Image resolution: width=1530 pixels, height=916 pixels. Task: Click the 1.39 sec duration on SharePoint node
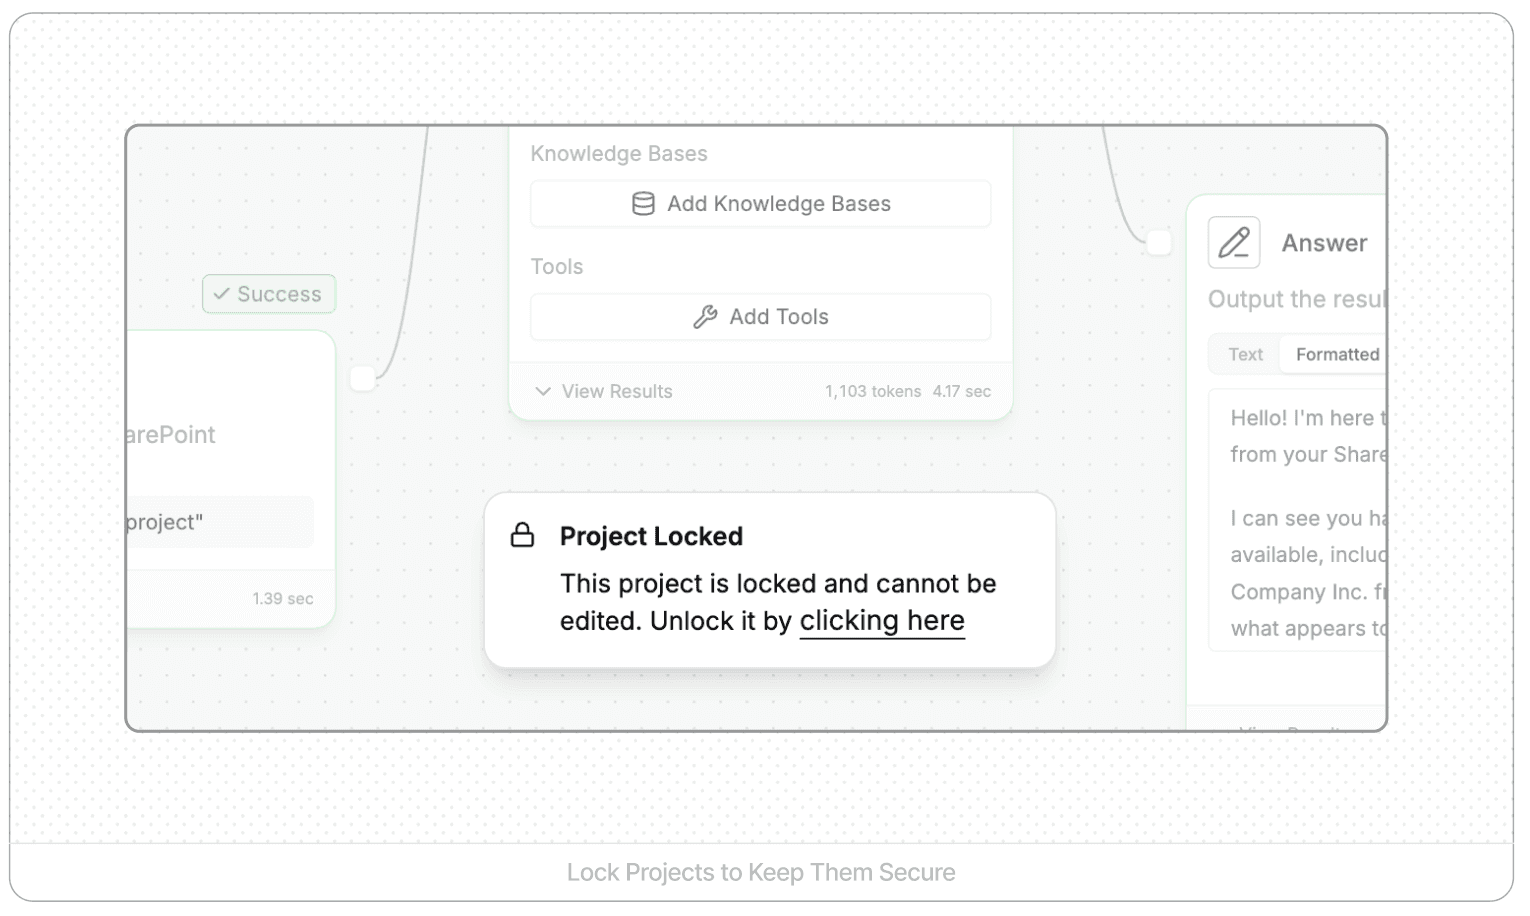(282, 598)
